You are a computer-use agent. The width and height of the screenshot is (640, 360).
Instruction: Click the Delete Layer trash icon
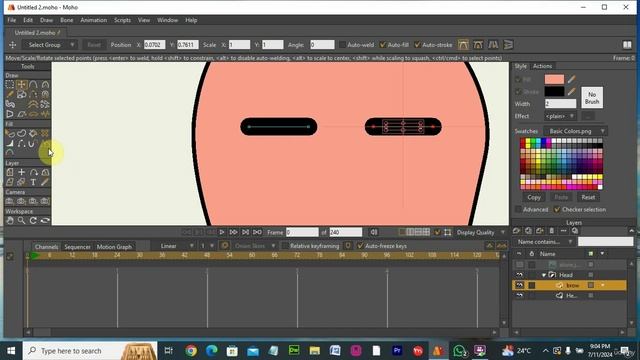pos(552,231)
